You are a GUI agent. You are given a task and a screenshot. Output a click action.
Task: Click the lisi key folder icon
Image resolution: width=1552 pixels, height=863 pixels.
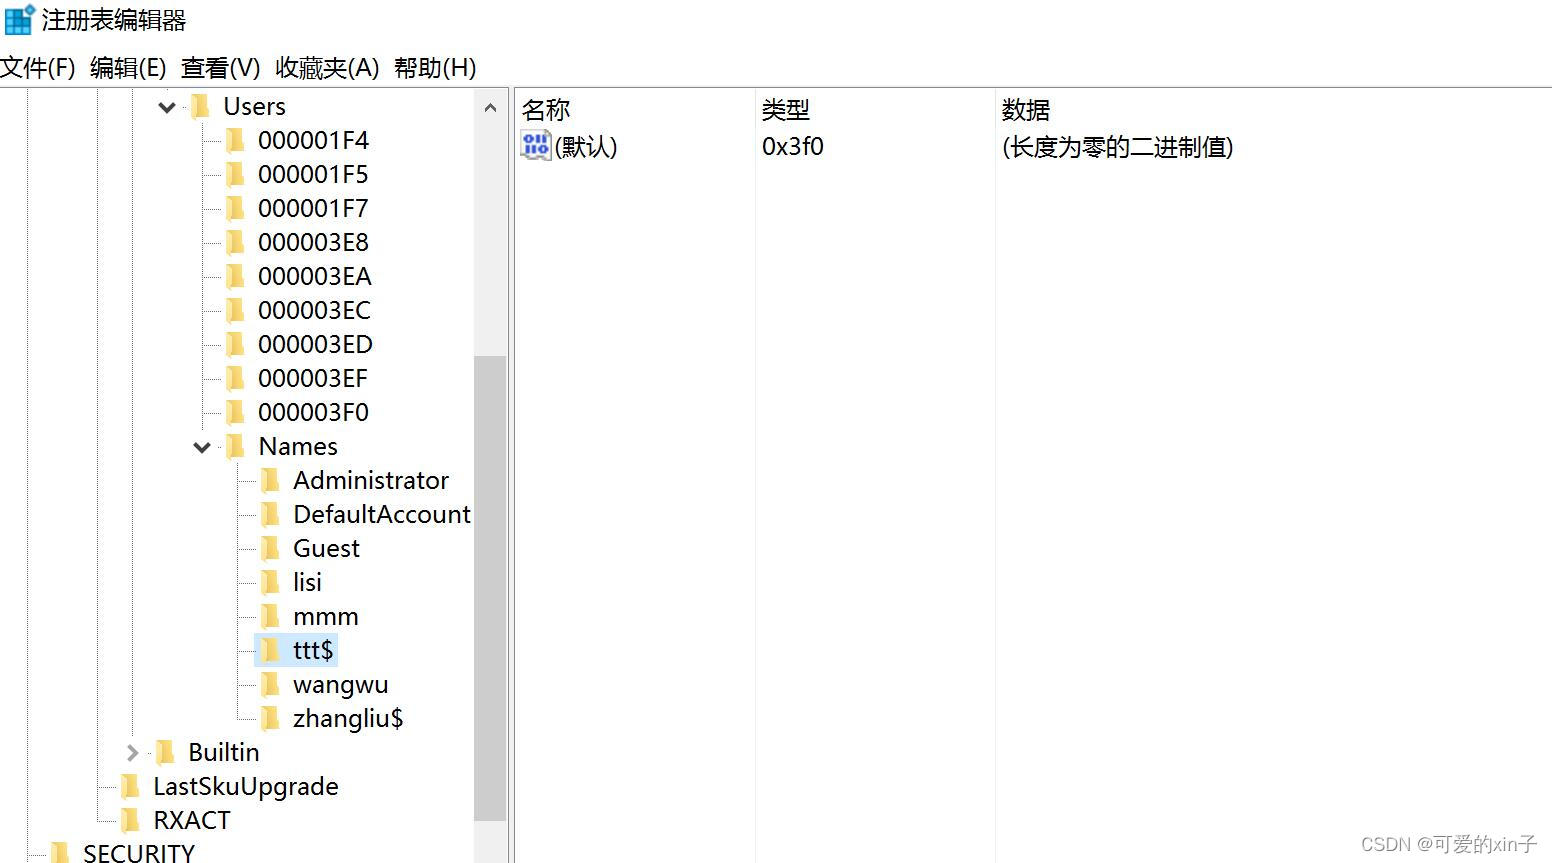[271, 582]
